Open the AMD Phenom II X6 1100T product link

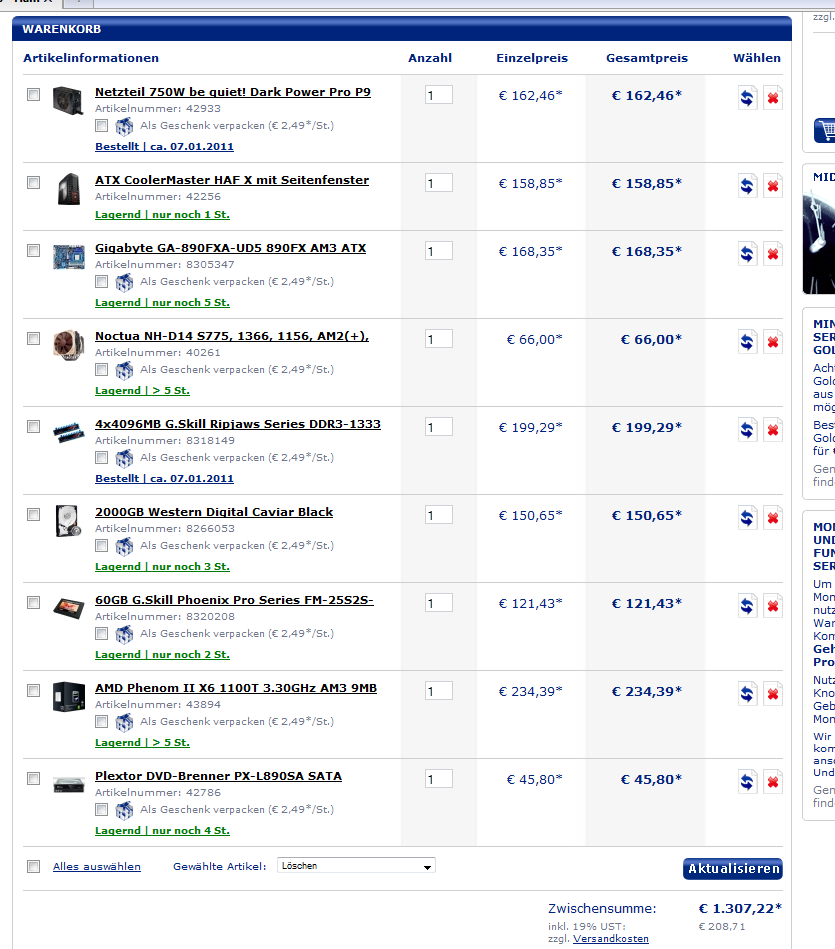236,688
